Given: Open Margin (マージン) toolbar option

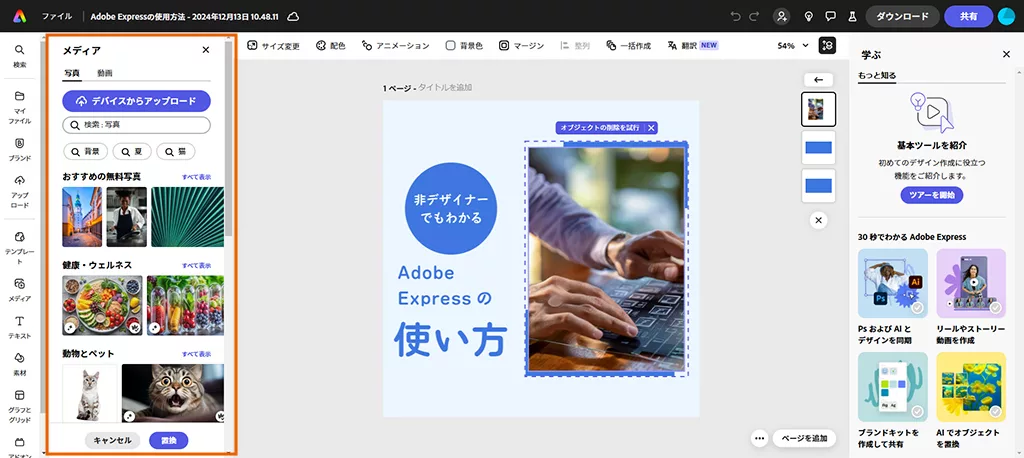Looking at the screenshot, I should point(521,46).
